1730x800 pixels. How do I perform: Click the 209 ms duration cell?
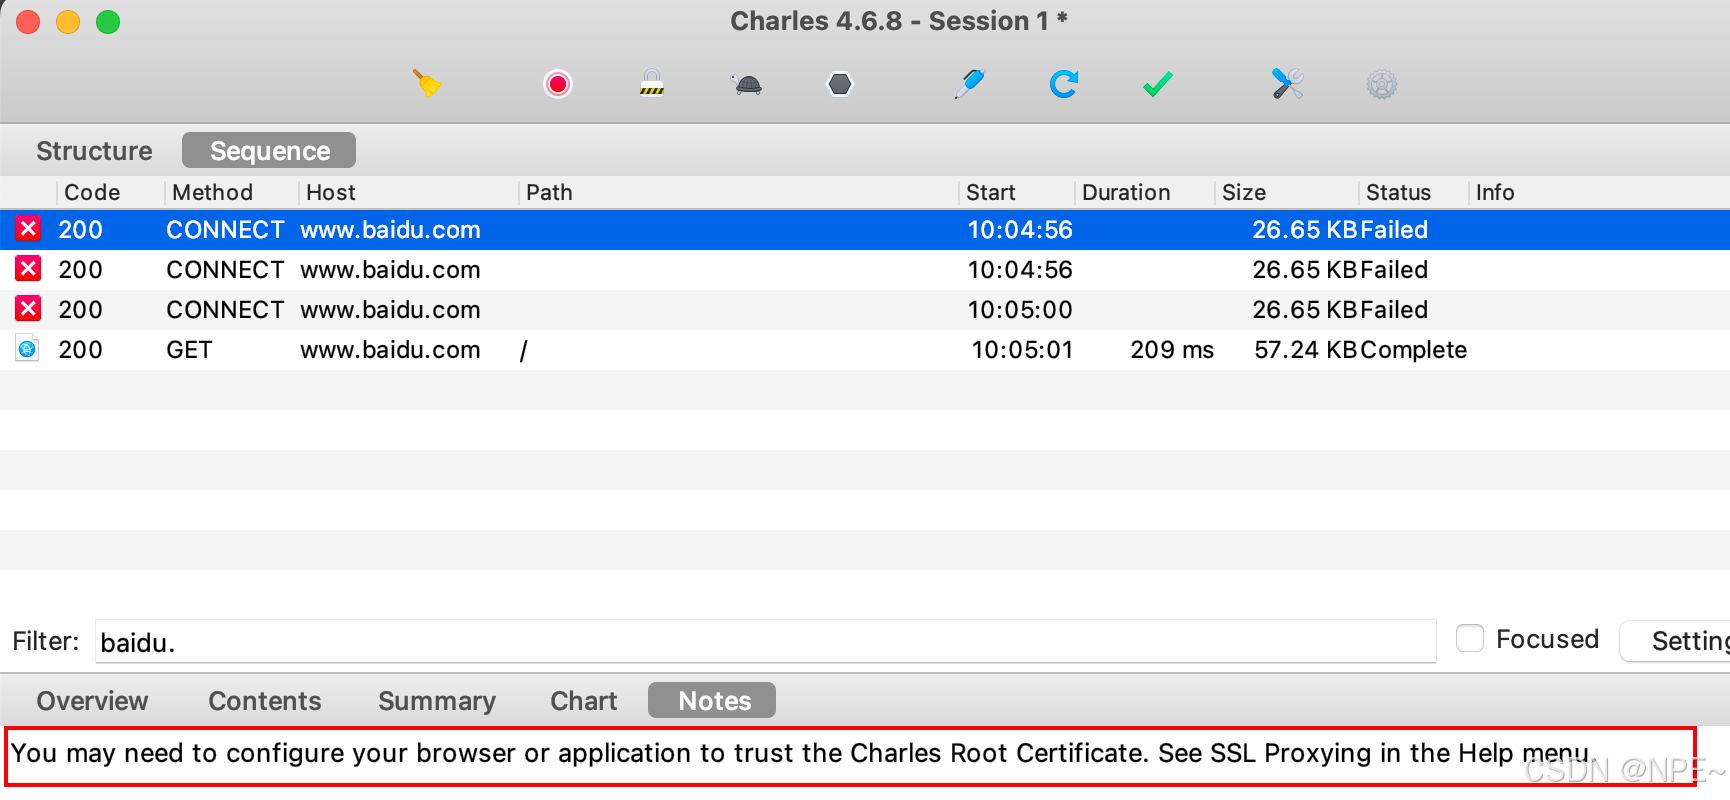pyautogui.click(x=1172, y=350)
